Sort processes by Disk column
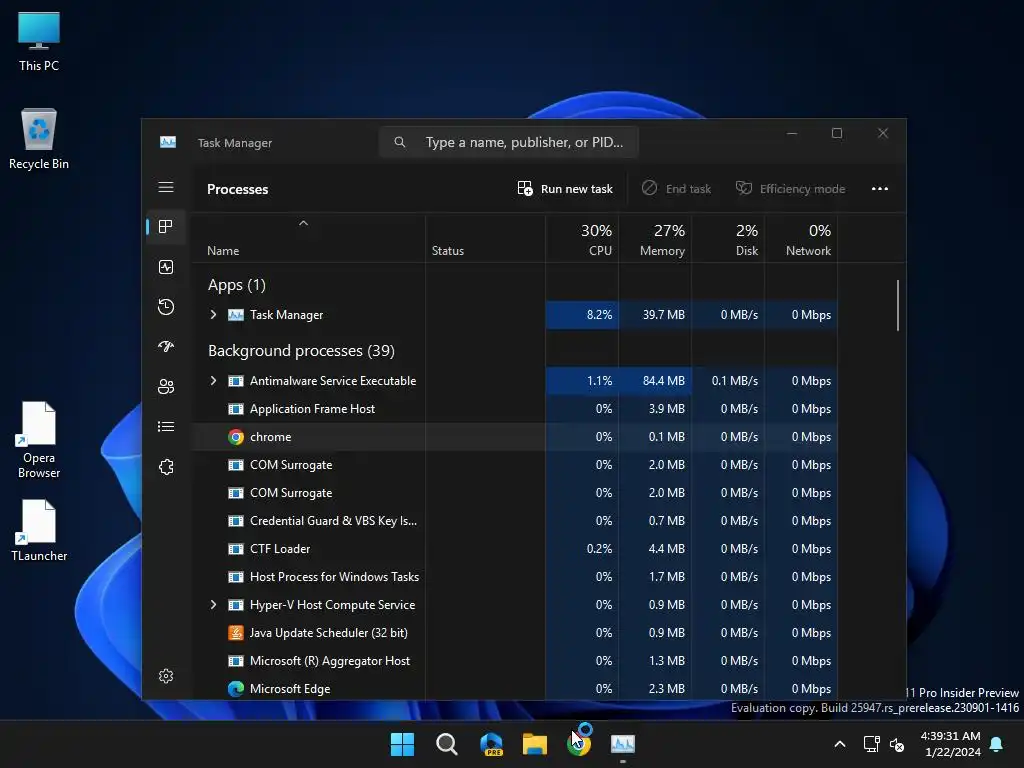1024x768 pixels. (x=728, y=240)
